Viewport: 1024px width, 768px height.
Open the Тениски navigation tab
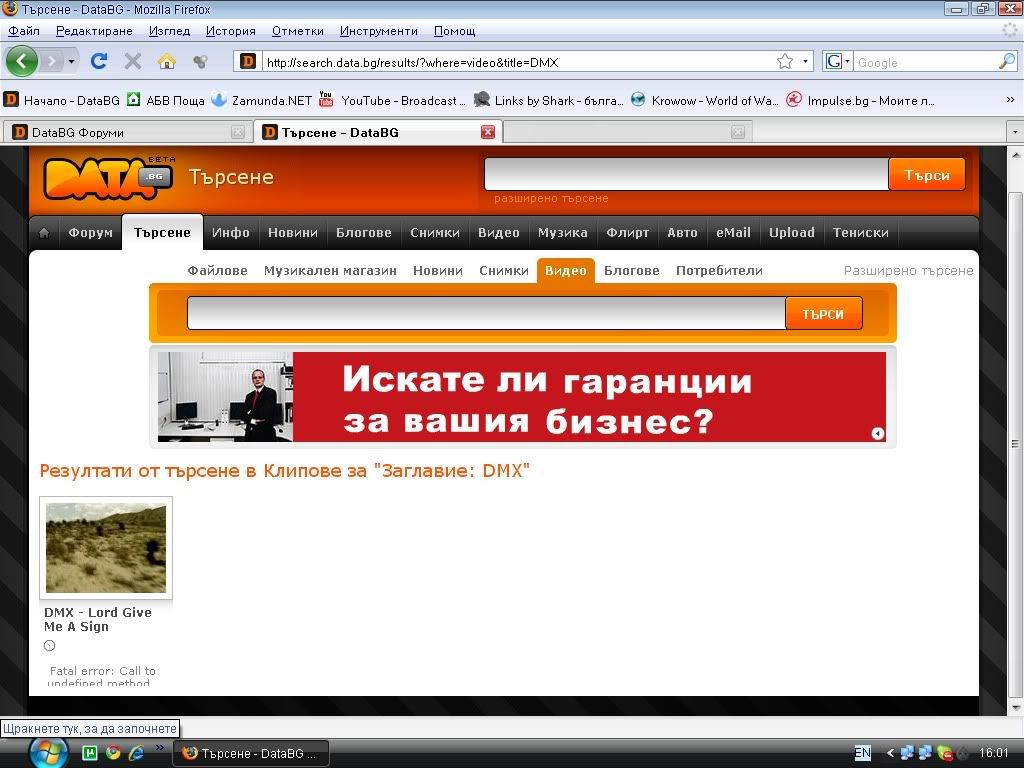tap(860, 232)
